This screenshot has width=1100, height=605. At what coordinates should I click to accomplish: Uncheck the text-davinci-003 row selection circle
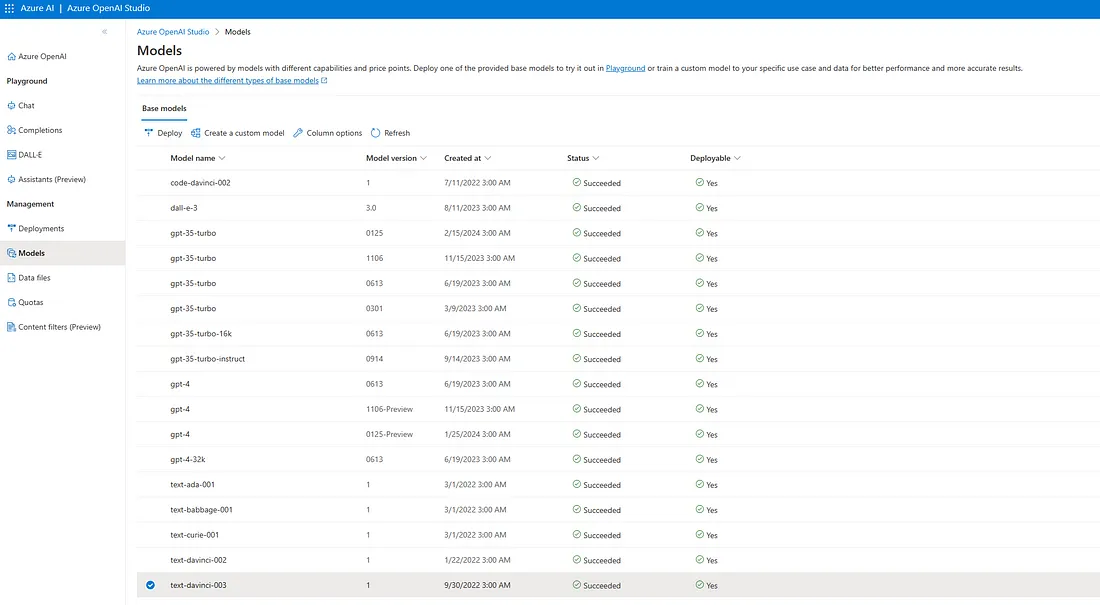(150, 585)
